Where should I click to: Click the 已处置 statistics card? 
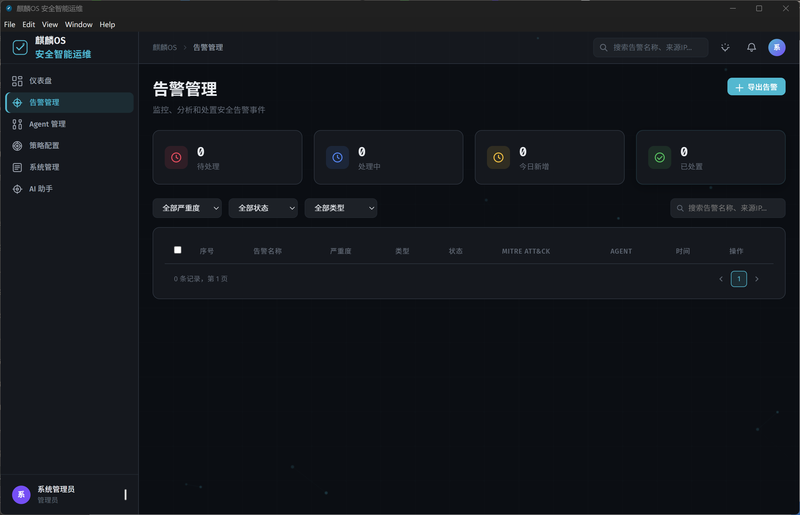[711, 157]
